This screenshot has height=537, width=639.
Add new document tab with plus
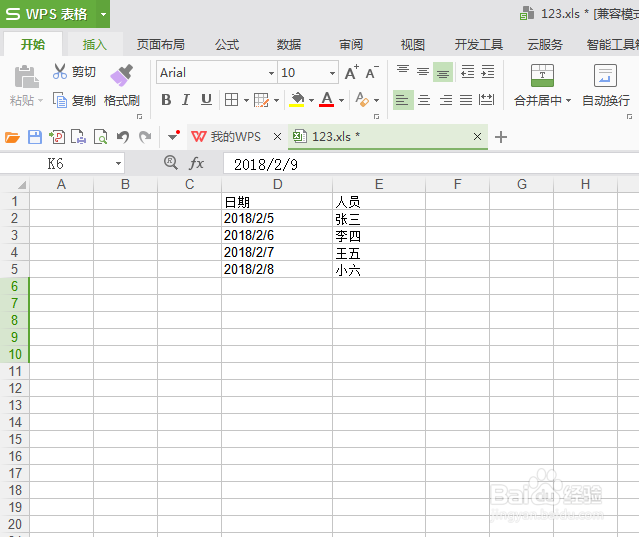[501, 137]
